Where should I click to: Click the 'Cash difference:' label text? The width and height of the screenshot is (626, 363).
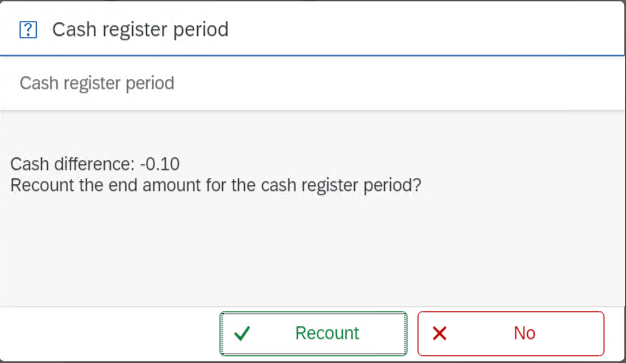click(x=73, y=164)
